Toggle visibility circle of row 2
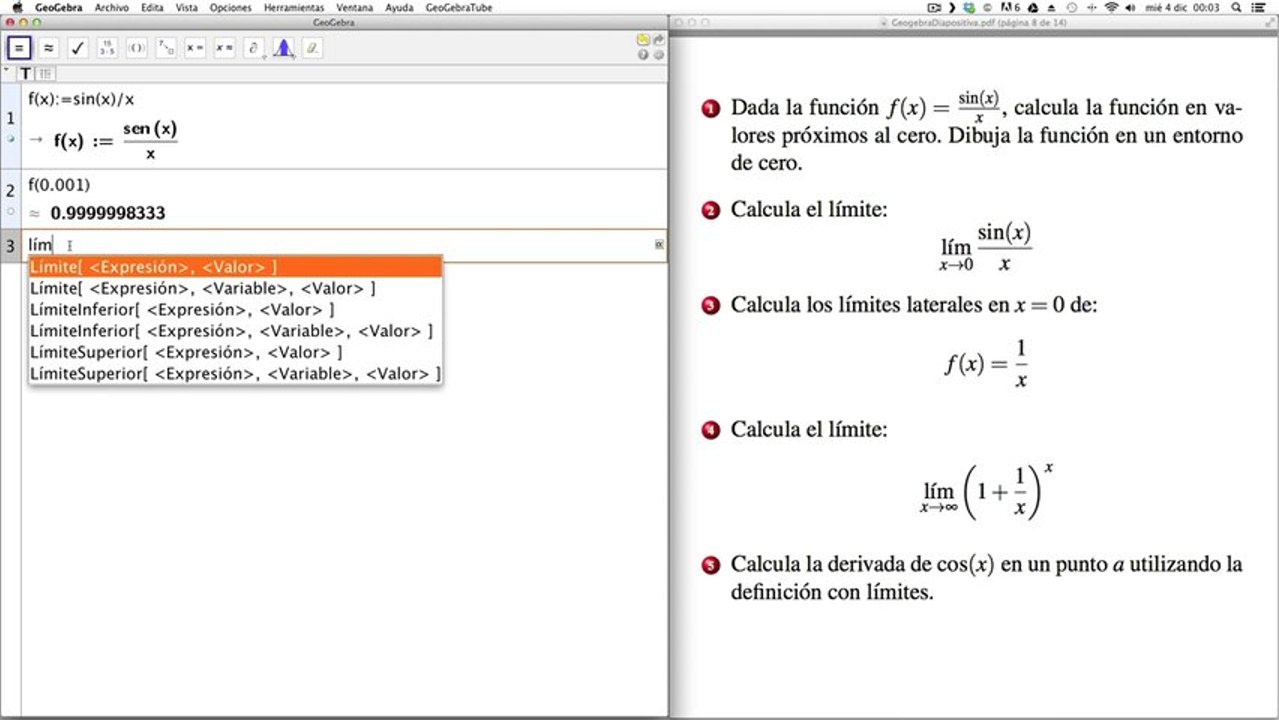The height and width of the screenshot is (720, 1279). (x=10, y=211)
